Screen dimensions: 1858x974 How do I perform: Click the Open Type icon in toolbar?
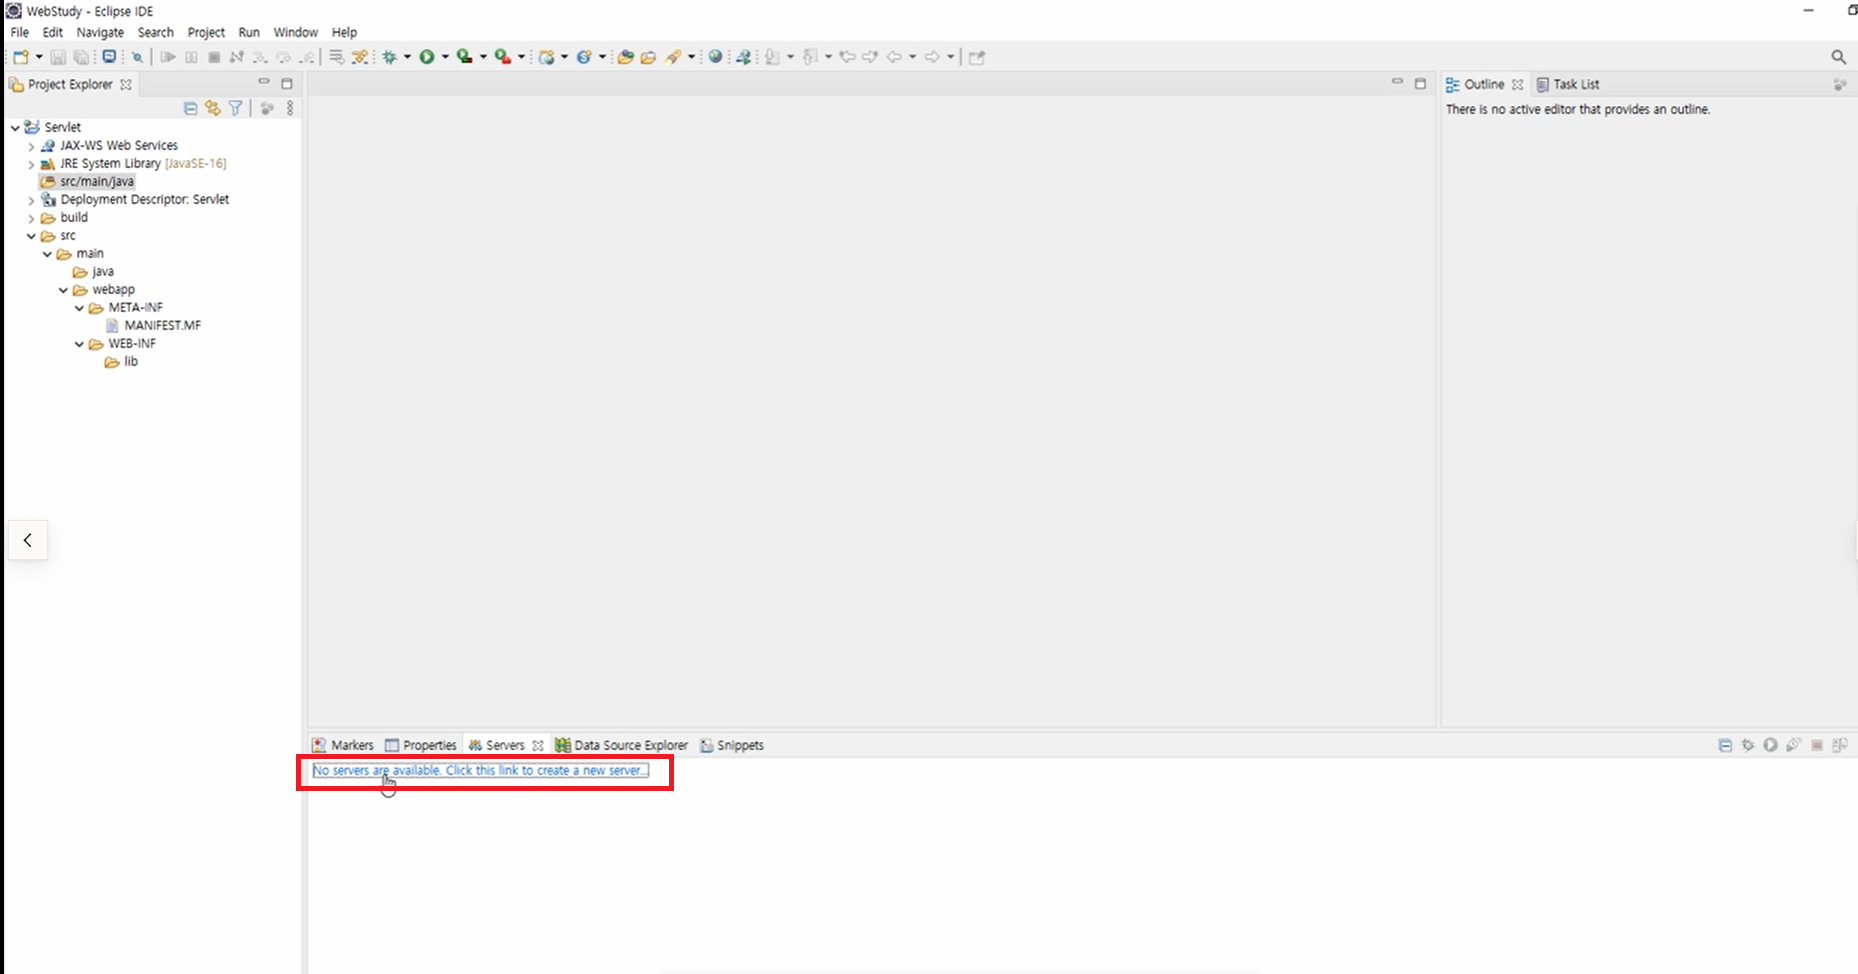pyautogui.click(x=626, y=57)
